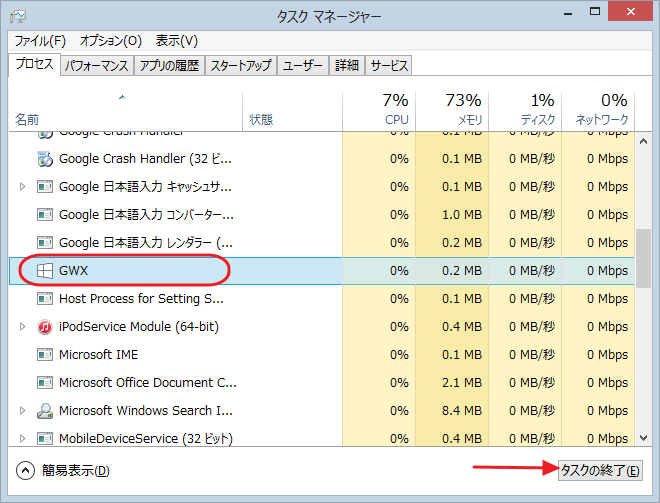Screen dimensions: 660x503
Task: Expand the Google 日本語入力 キャッシュサービス process group
Action: tap(23, 187)
